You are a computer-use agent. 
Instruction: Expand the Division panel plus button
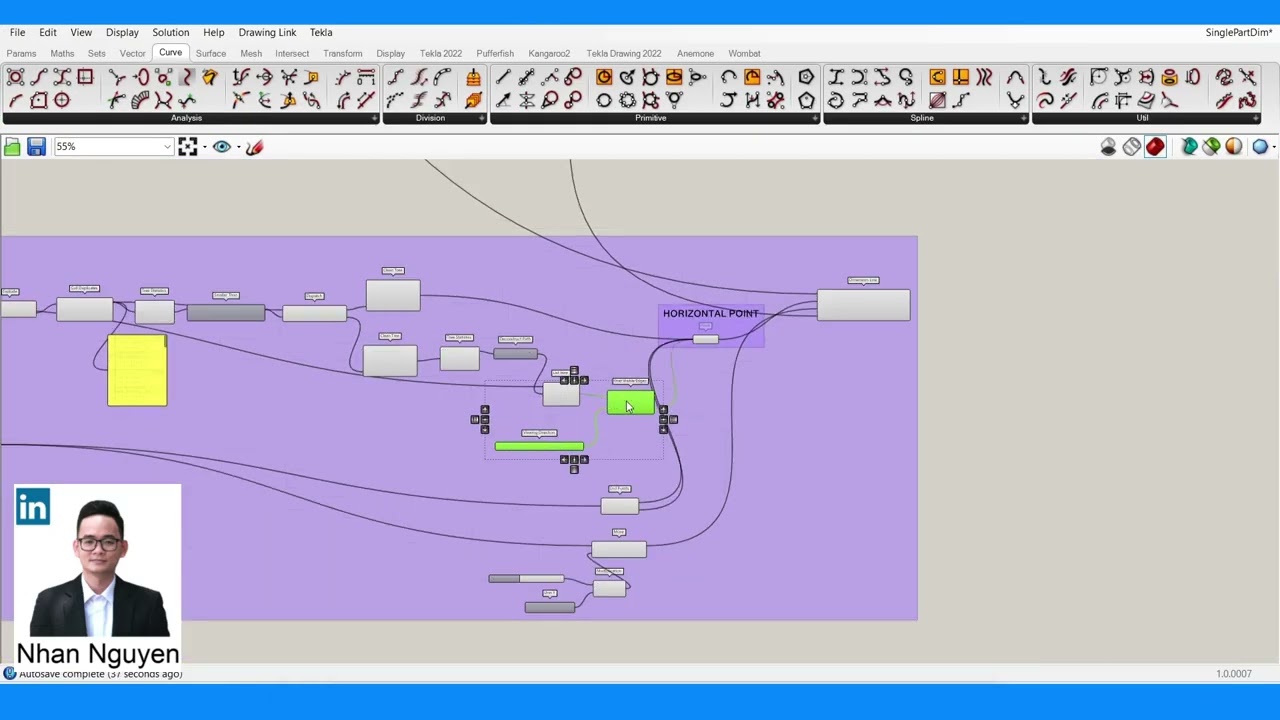[481, 118]
